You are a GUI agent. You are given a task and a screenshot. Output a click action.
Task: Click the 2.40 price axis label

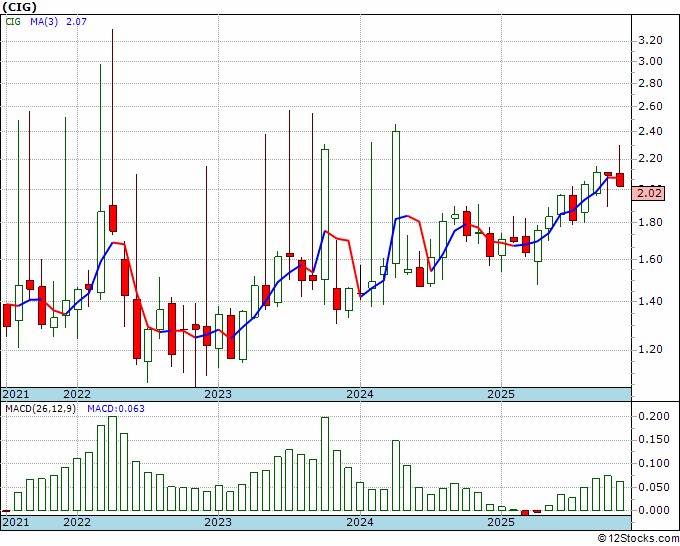(651, 131)
